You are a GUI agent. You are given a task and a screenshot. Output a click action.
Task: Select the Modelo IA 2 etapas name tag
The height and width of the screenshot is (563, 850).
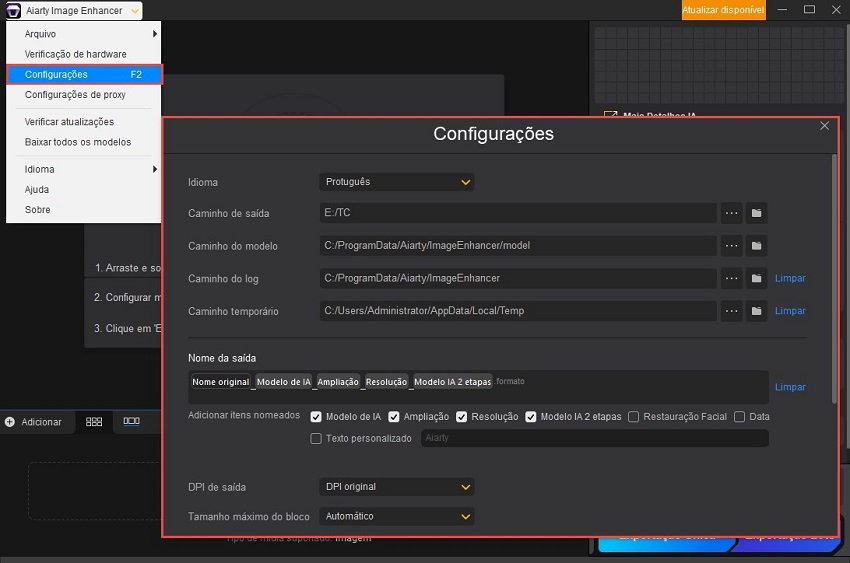(x=453, y=381)
